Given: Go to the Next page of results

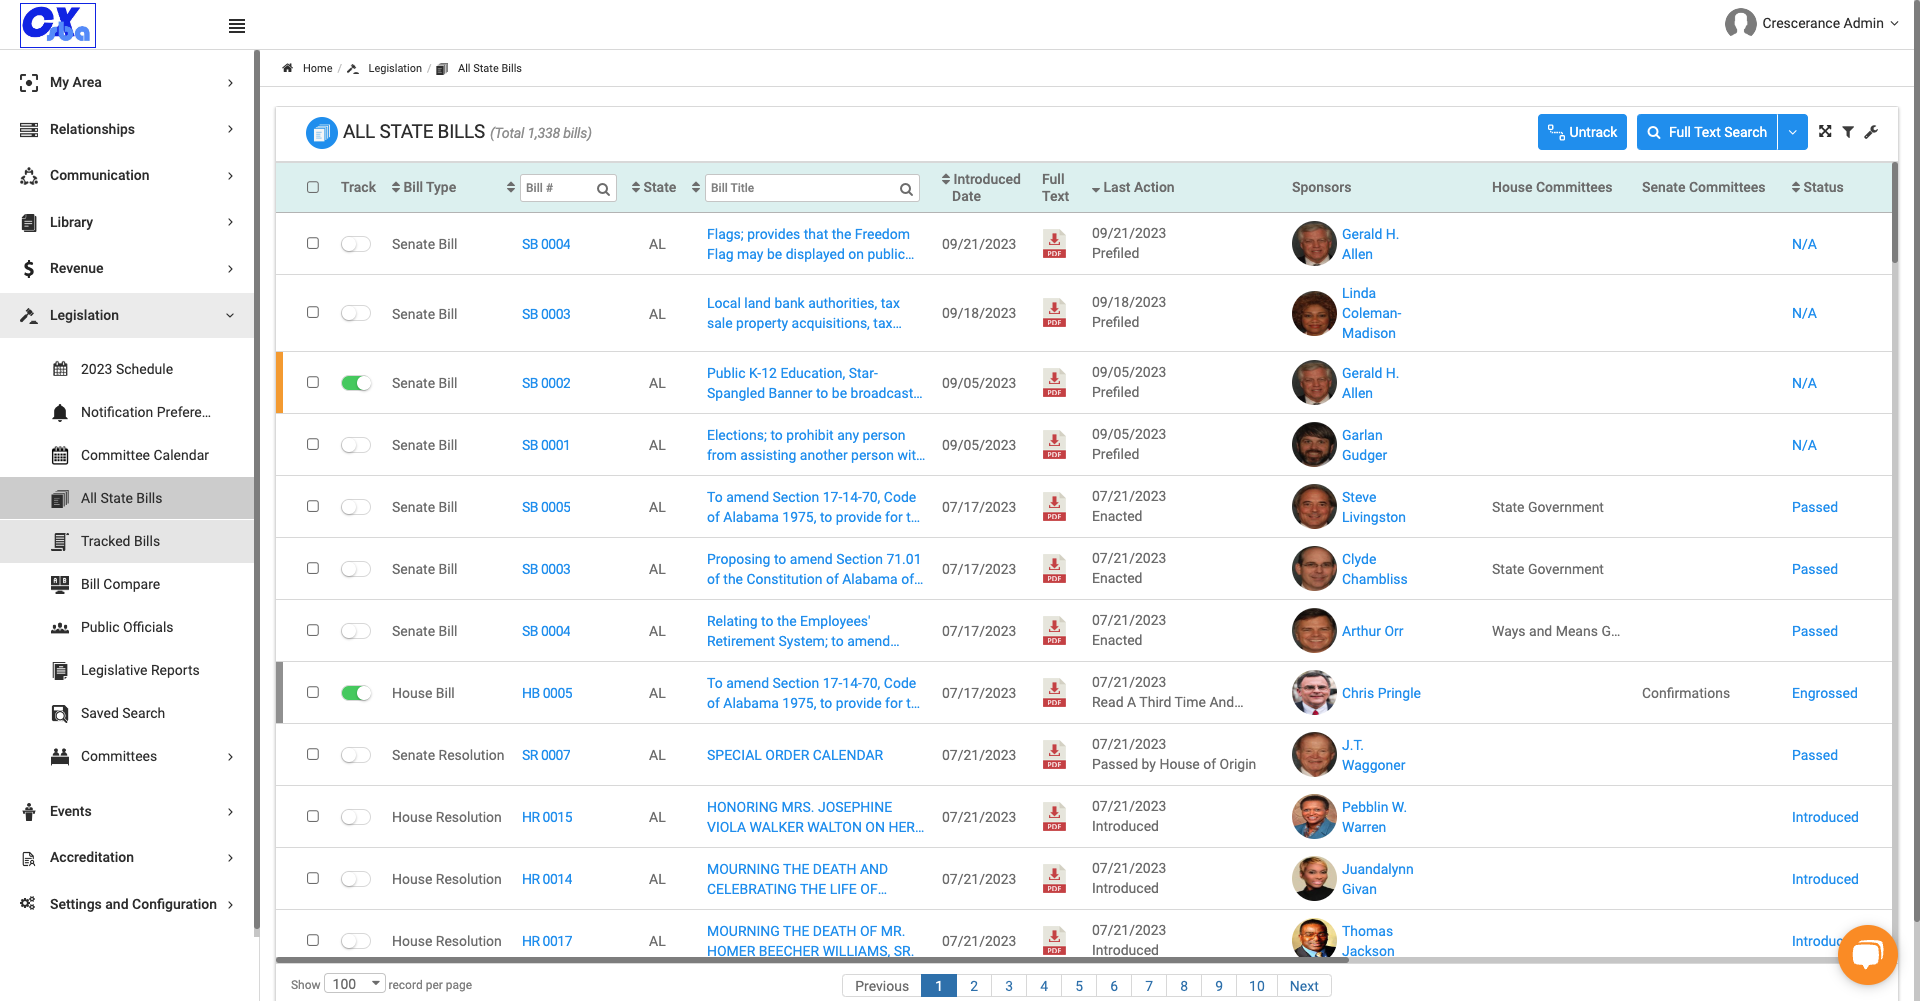Looking at the screenshot, I should coord(1304,986).
